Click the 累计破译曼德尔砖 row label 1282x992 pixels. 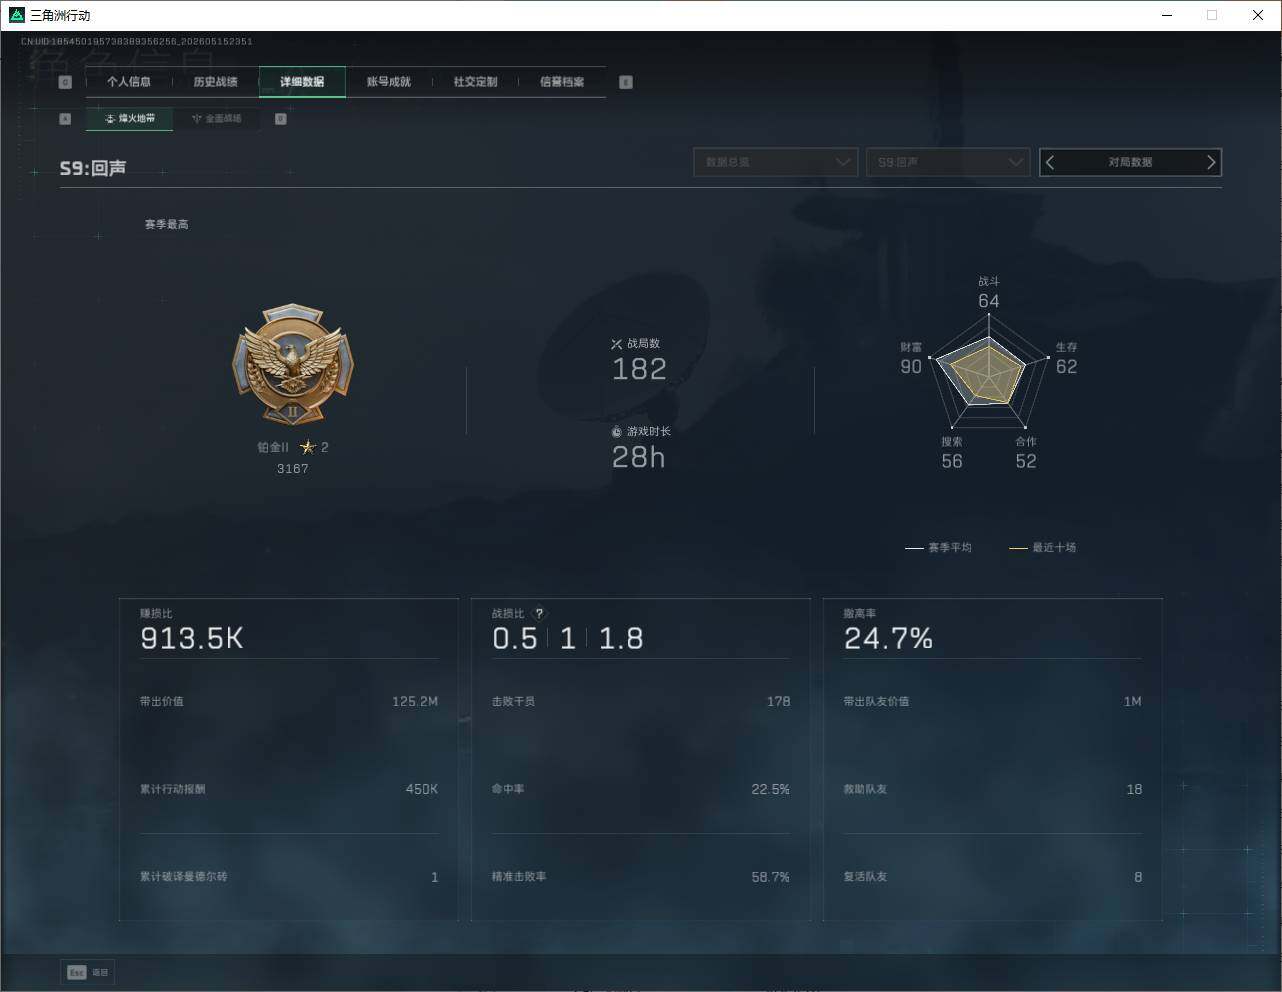click(184, 877)
